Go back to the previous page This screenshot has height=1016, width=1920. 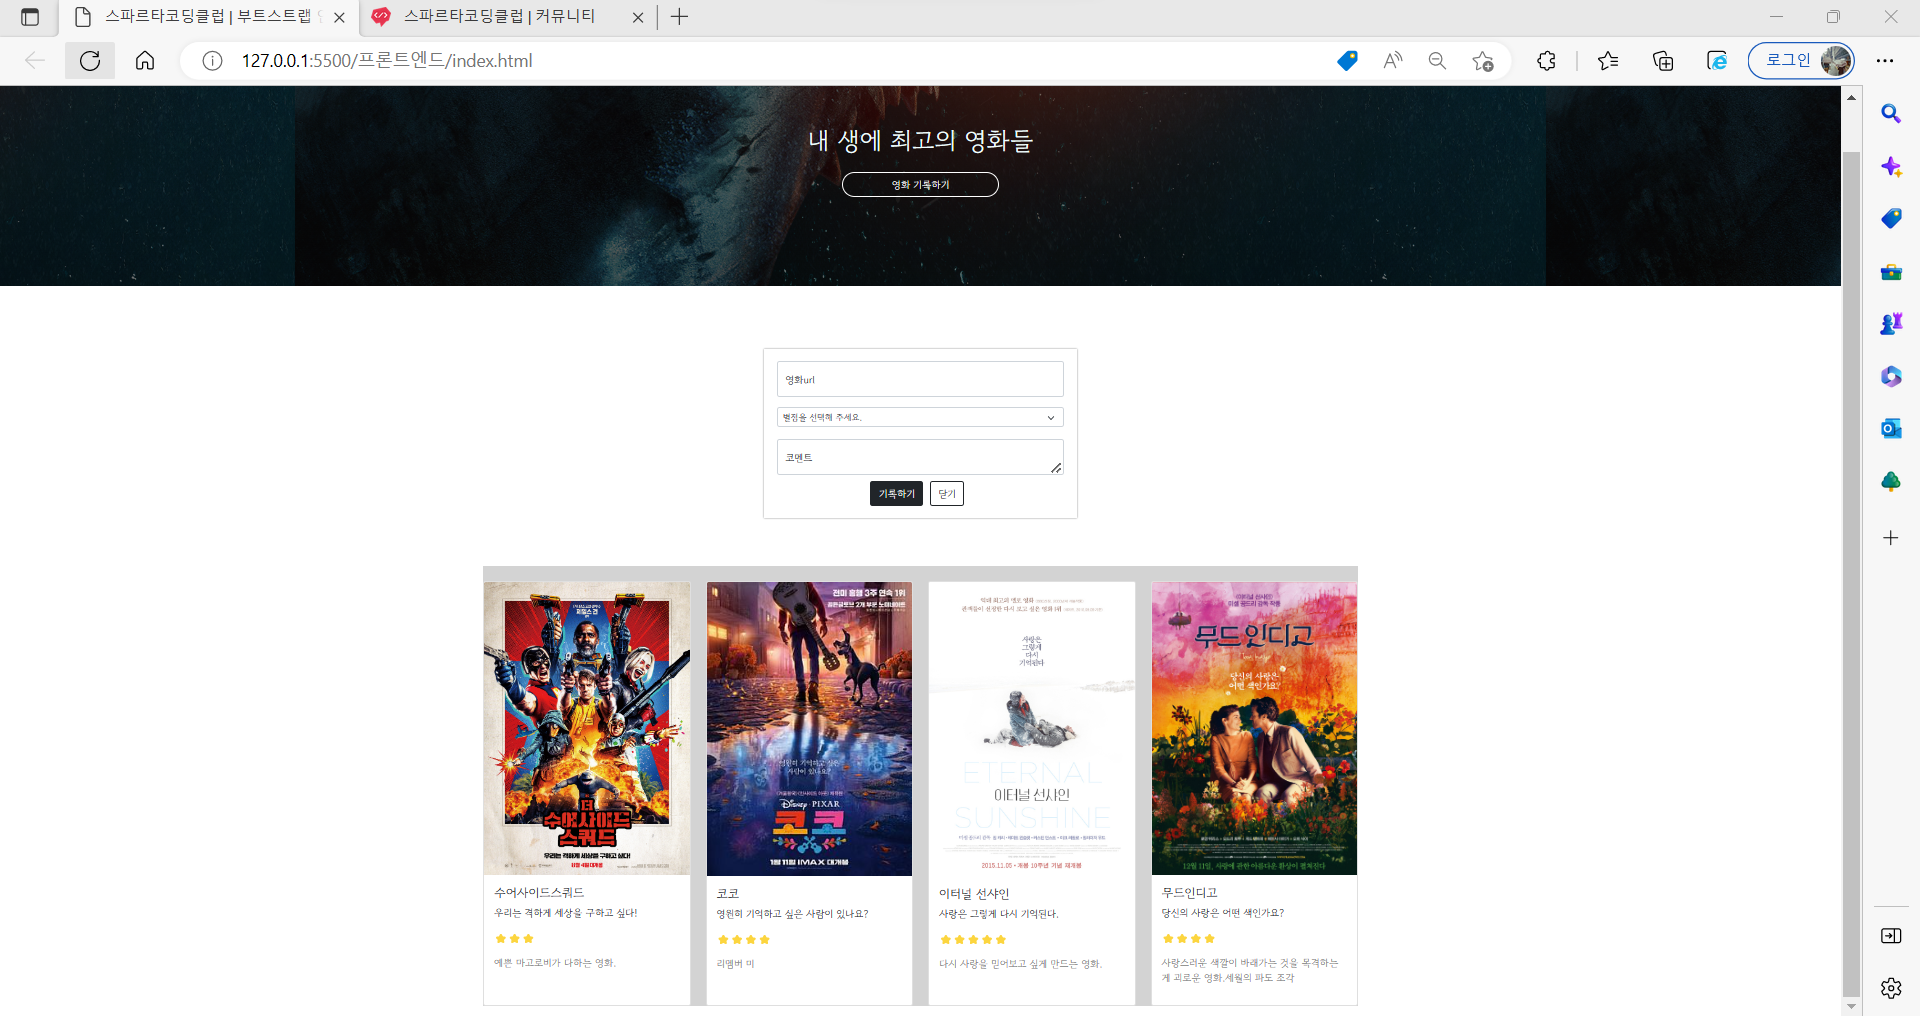[x=35, y=61]
